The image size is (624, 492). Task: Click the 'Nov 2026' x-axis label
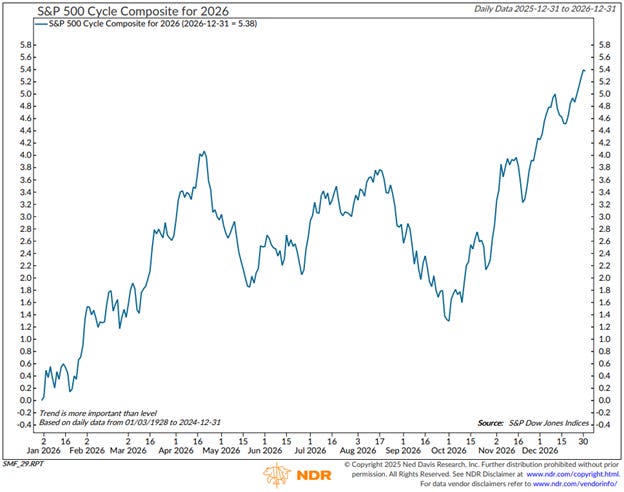496,451
